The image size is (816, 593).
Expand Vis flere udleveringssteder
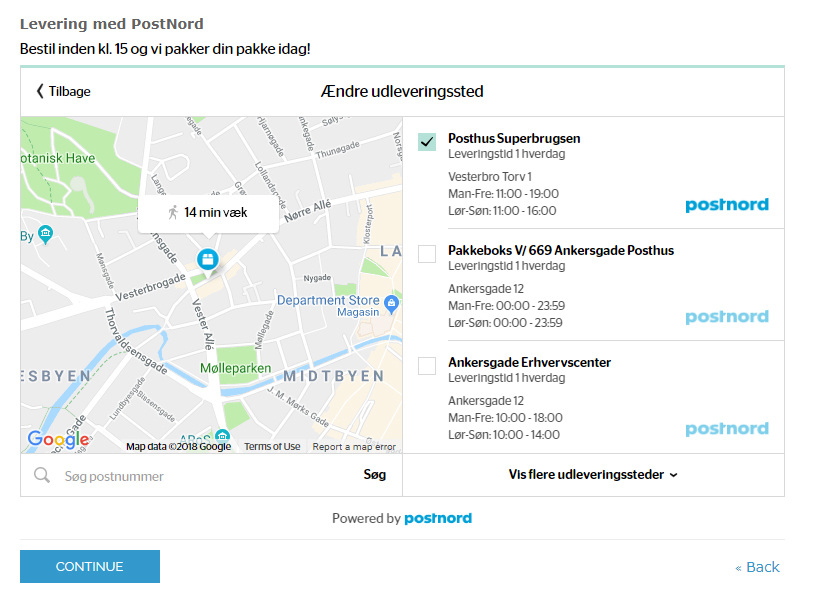(593, 475)
